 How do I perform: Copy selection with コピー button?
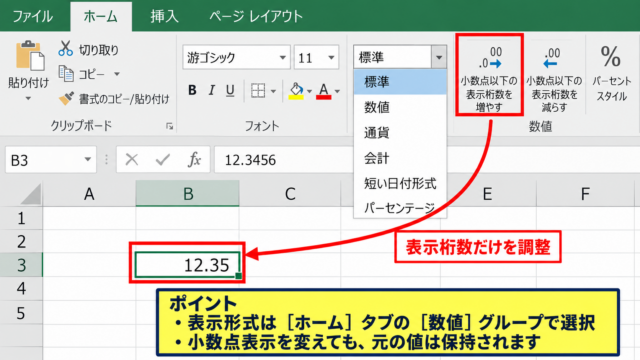82,74
